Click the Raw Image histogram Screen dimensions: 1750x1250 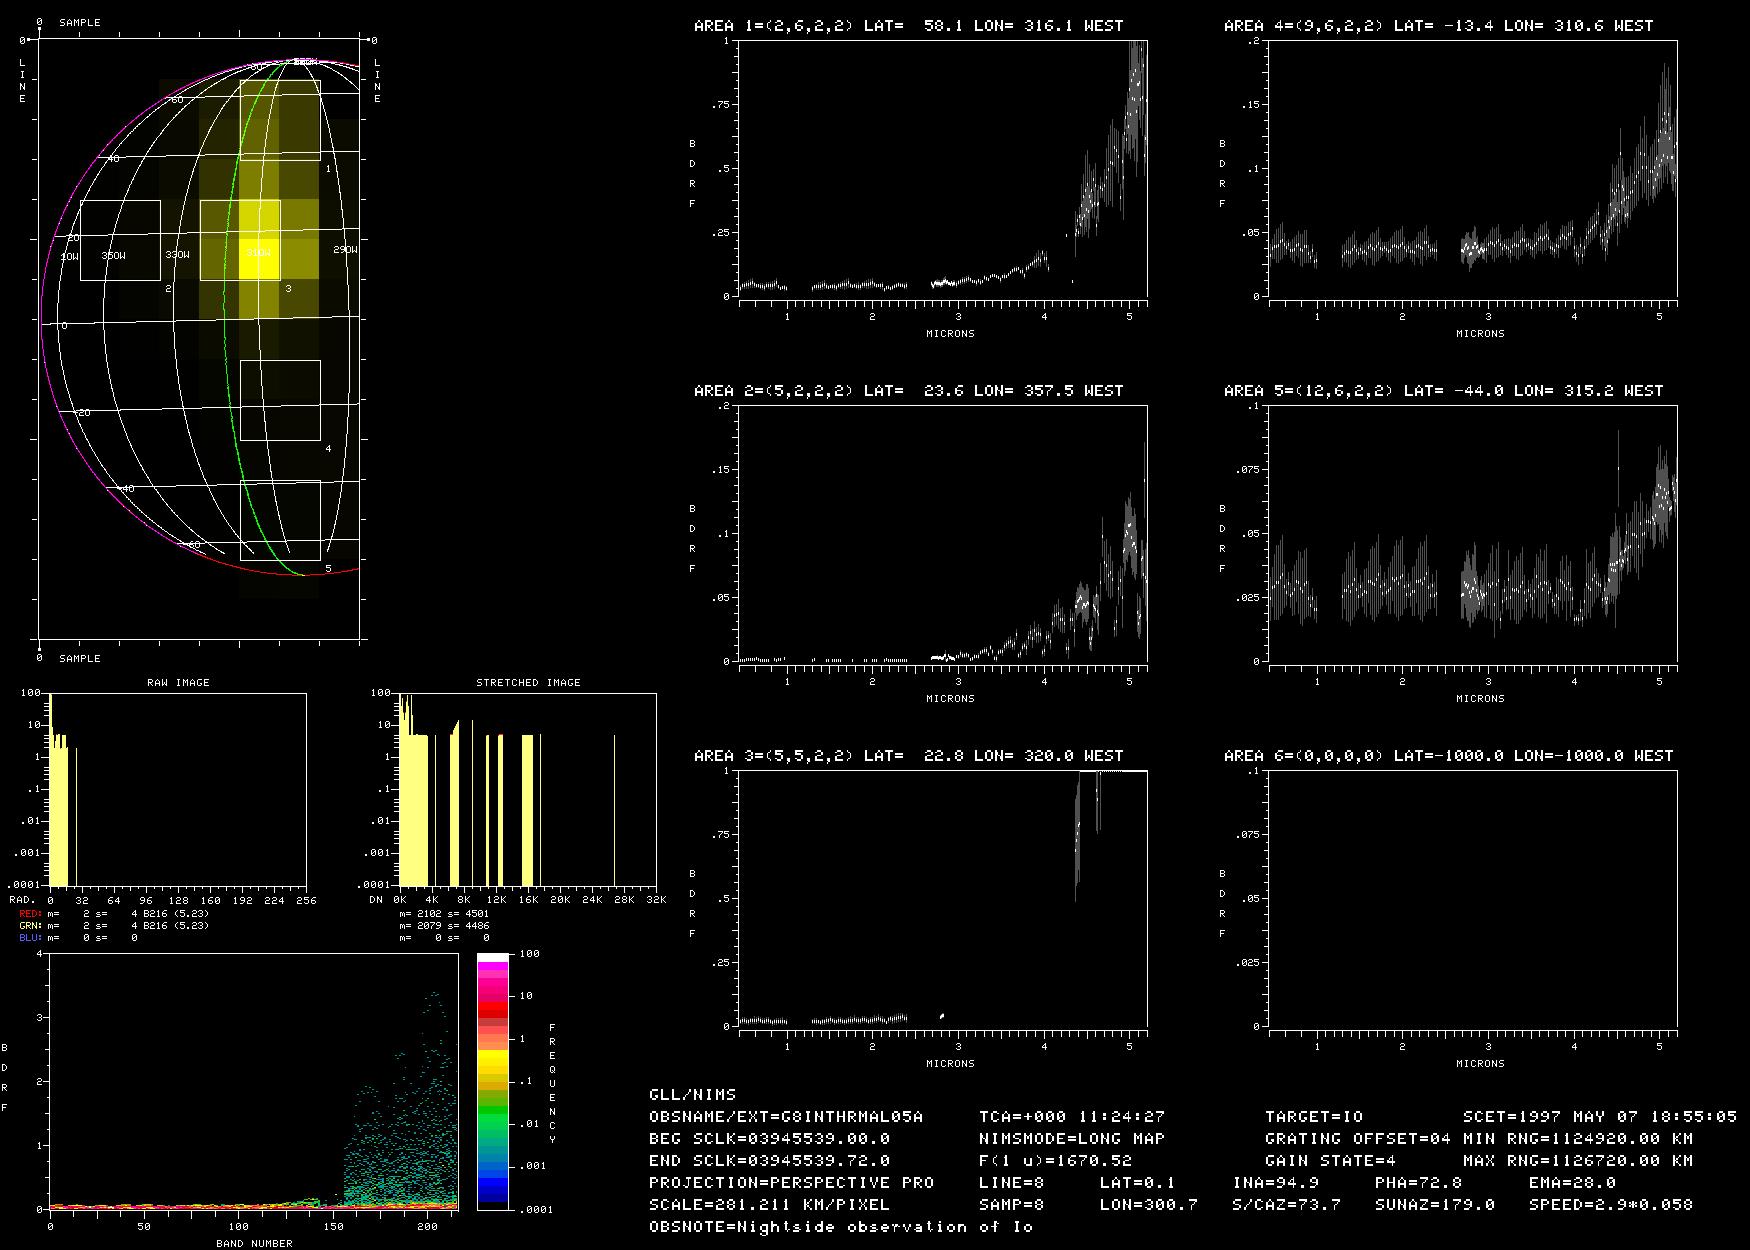178,790
